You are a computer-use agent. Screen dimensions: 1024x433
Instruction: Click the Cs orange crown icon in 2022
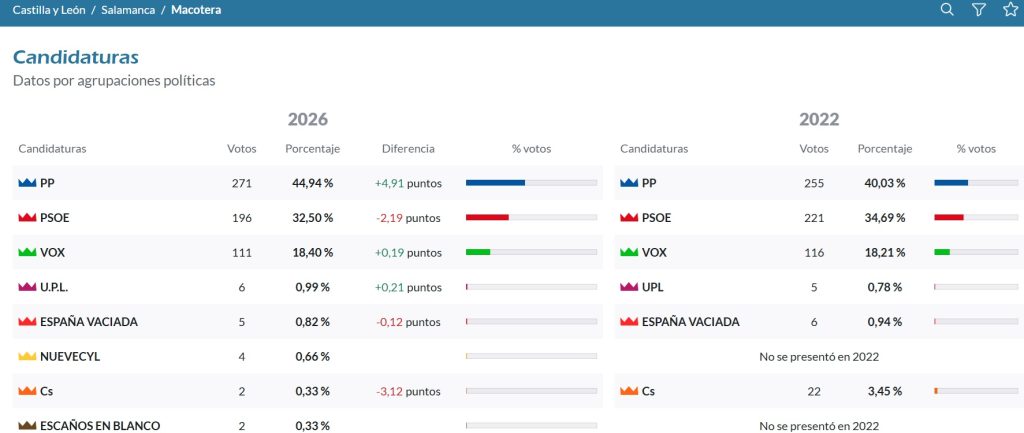(x=629, y=391)
